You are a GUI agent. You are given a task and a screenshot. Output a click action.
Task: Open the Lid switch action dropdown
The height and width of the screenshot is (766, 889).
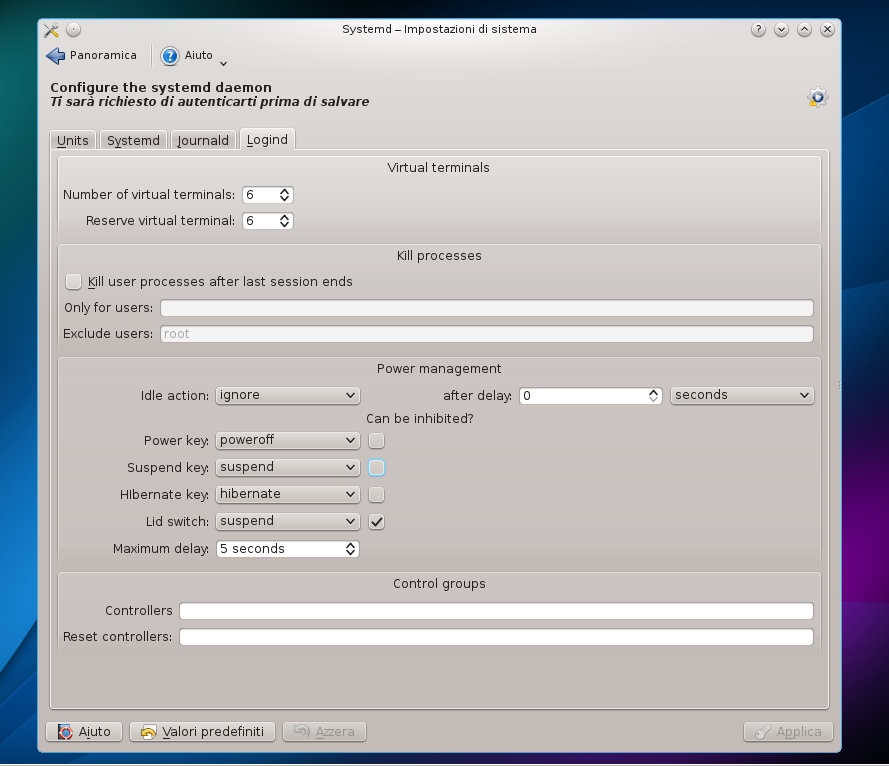[287, 521]
